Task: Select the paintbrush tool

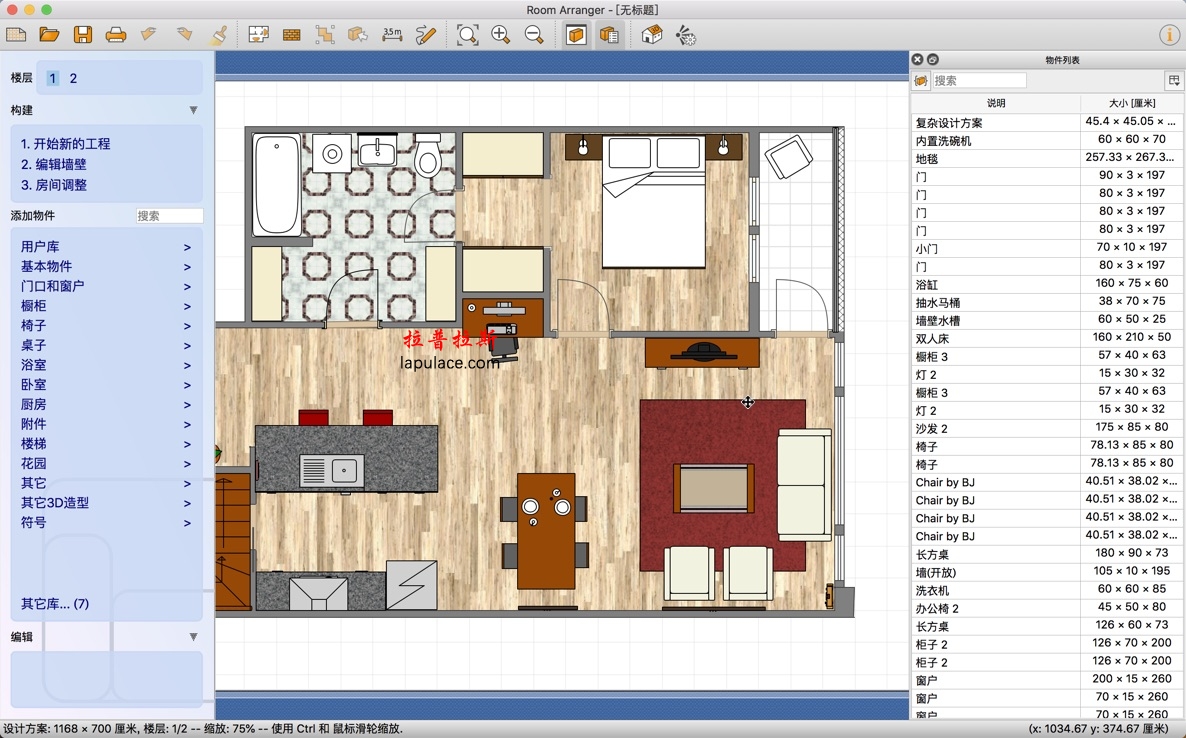Action: 219,35
